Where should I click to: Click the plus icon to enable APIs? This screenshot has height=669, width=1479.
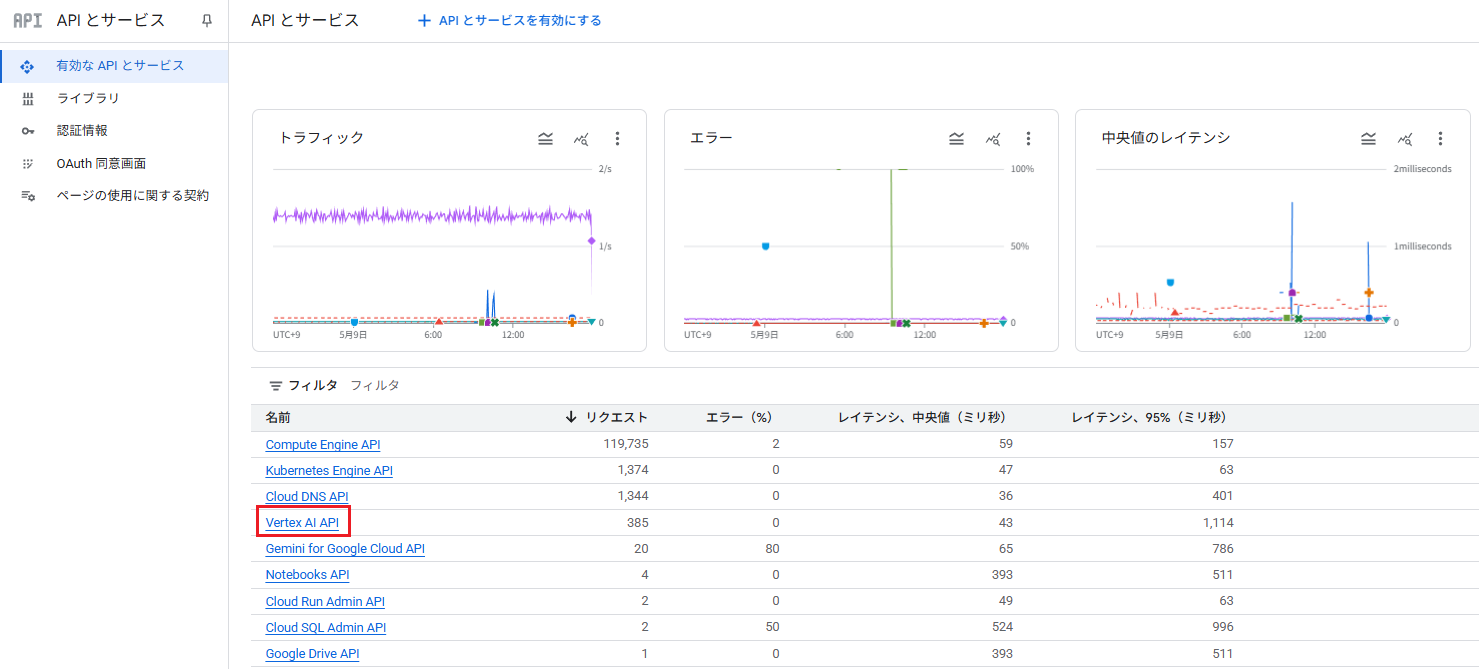point(424,20)
